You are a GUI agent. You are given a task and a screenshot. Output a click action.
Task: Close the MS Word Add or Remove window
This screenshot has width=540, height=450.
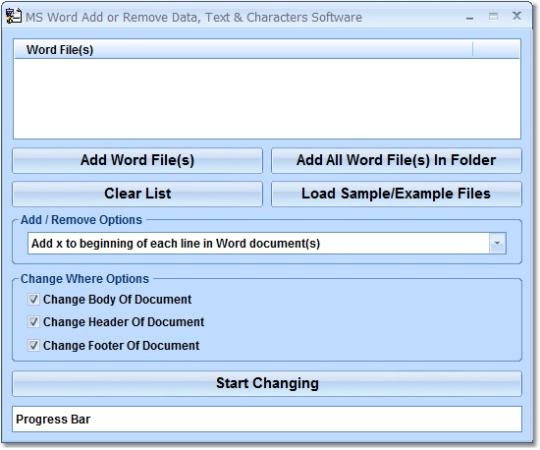(517, 16)
